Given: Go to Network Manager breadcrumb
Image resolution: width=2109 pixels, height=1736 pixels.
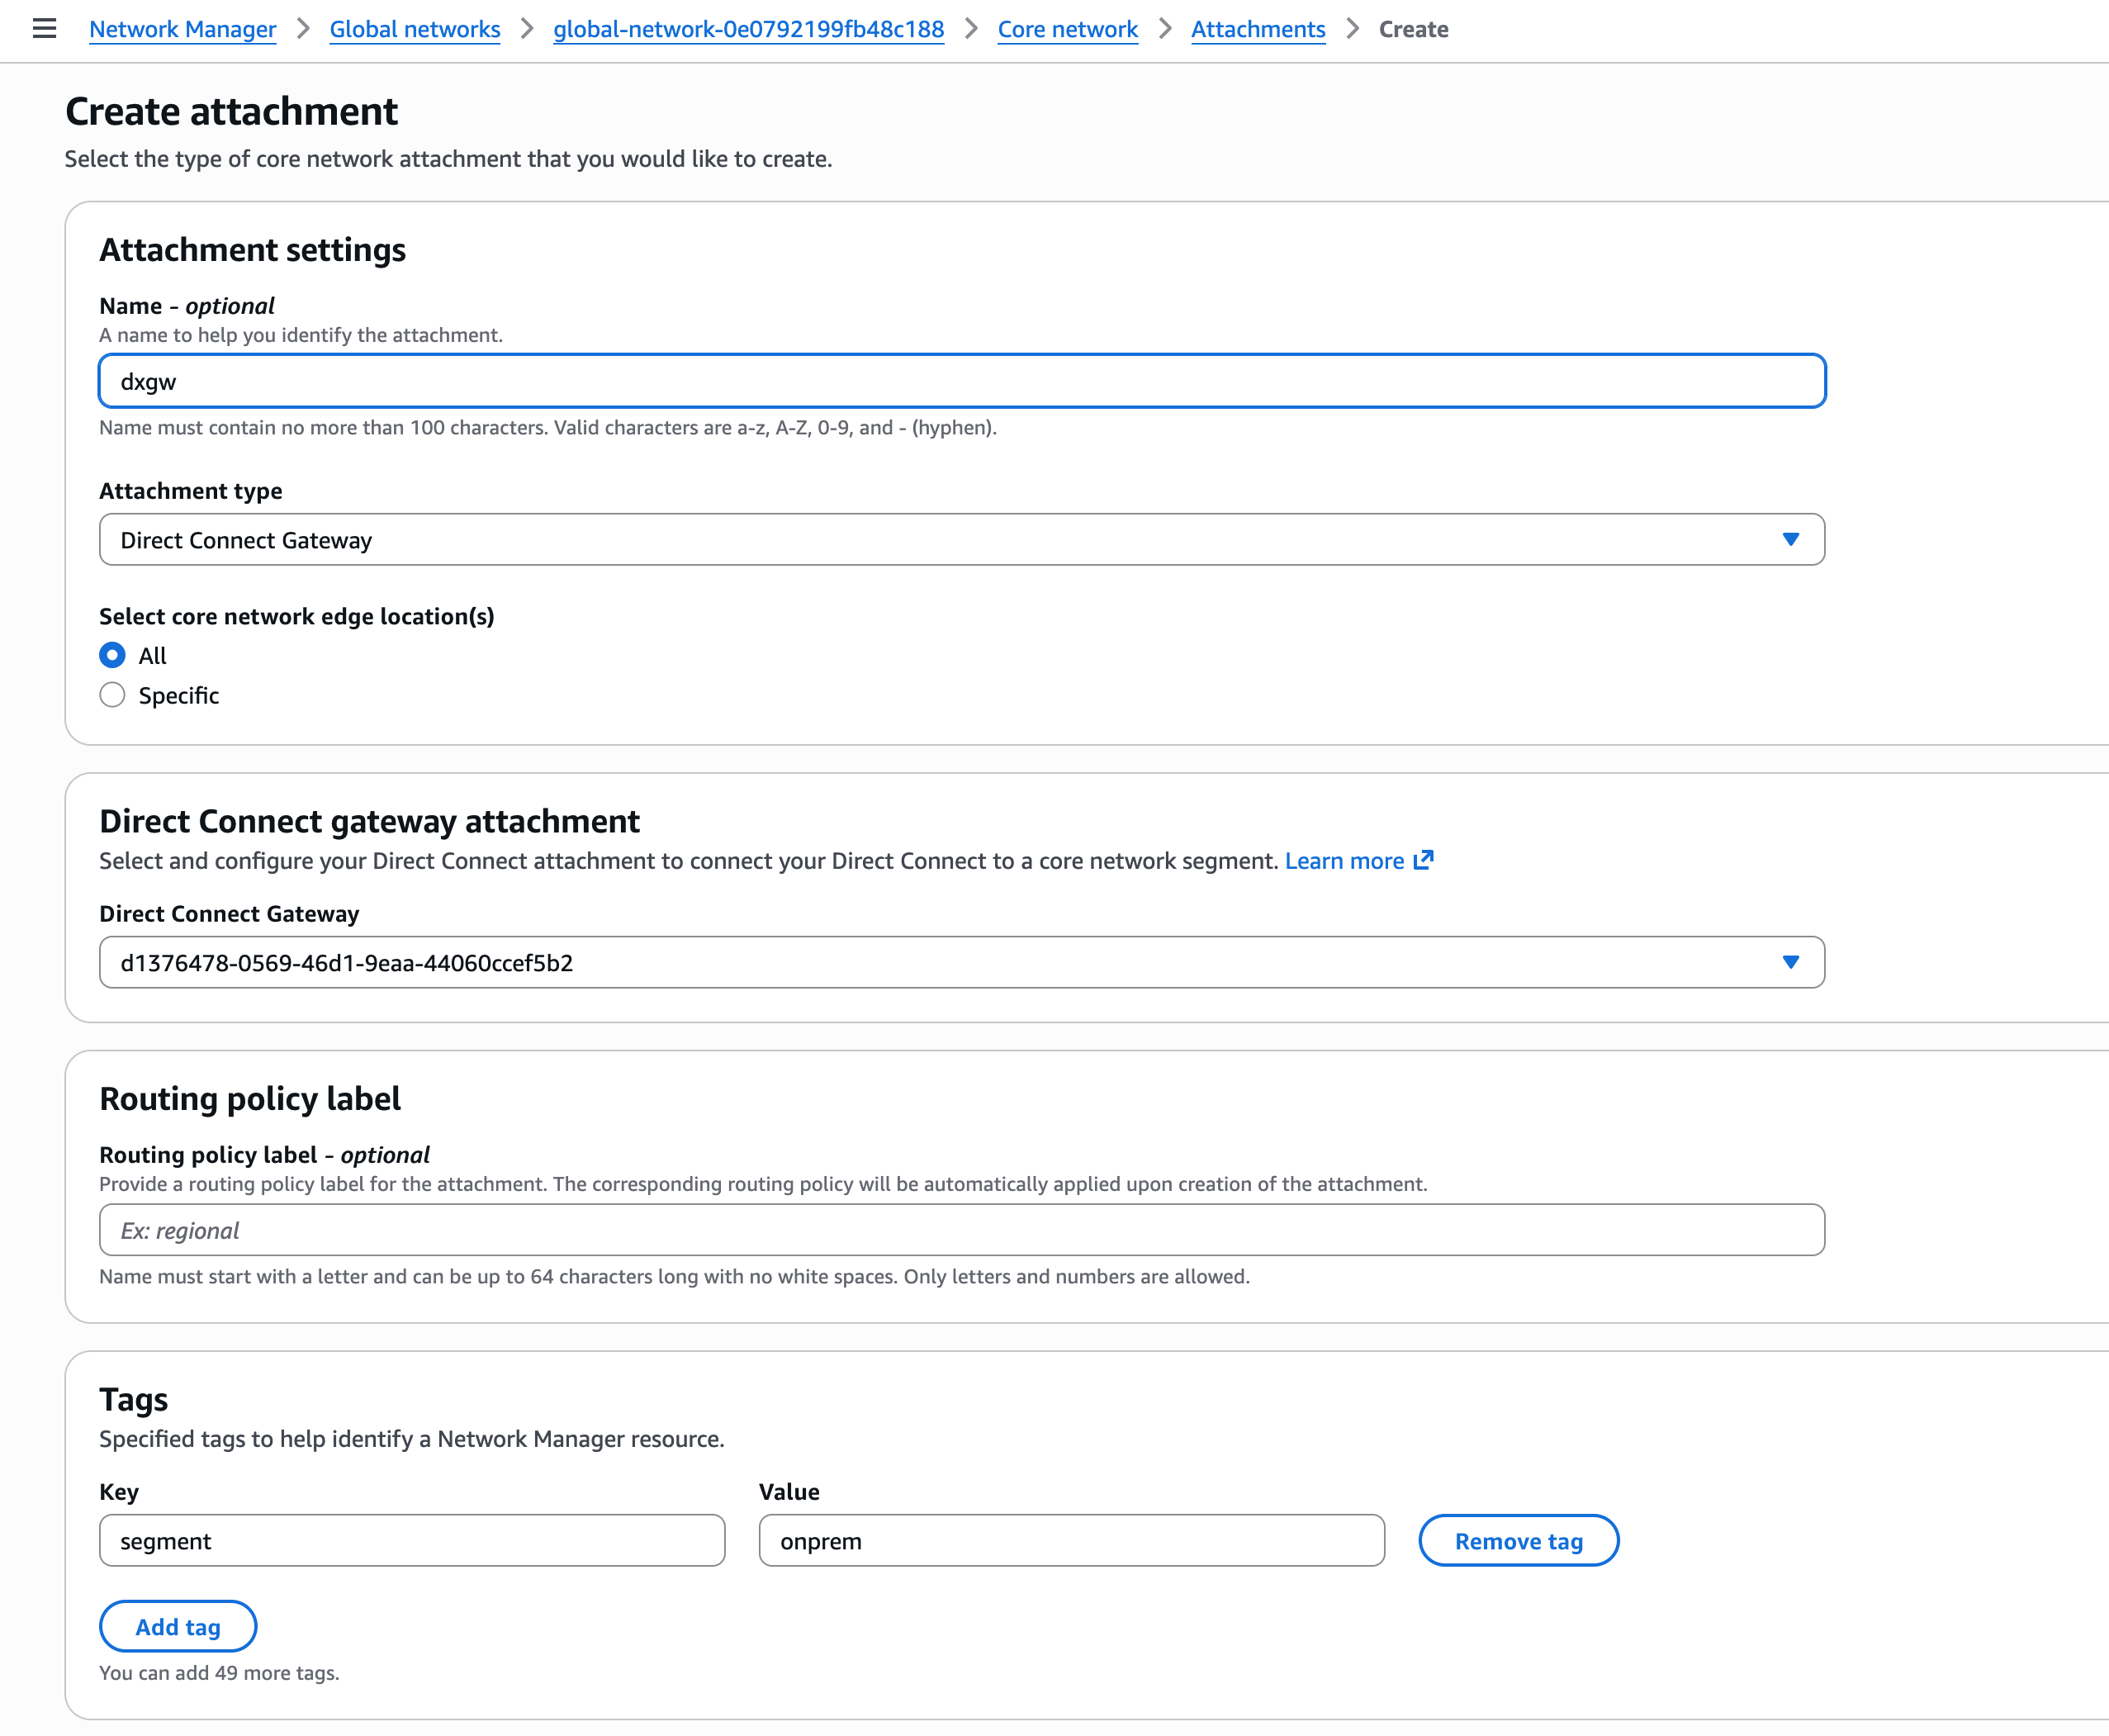Looking at the screenshot, I should click(x=182, y=29).
